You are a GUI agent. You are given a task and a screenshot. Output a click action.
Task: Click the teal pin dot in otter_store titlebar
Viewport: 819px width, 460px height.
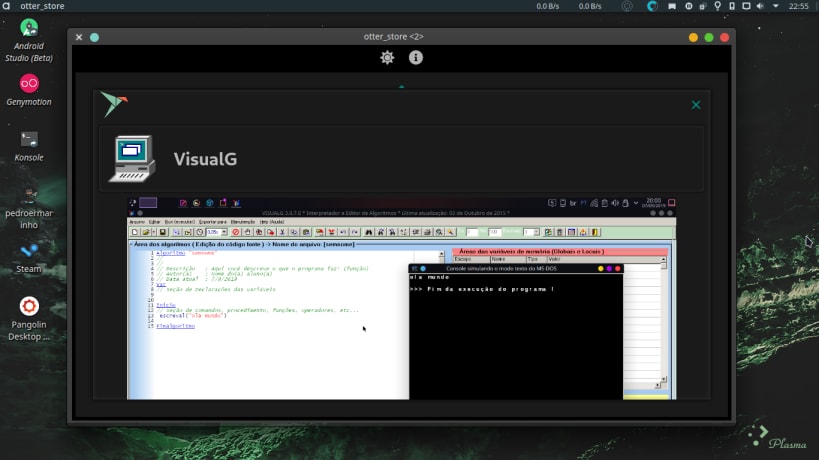pos(95,37)
